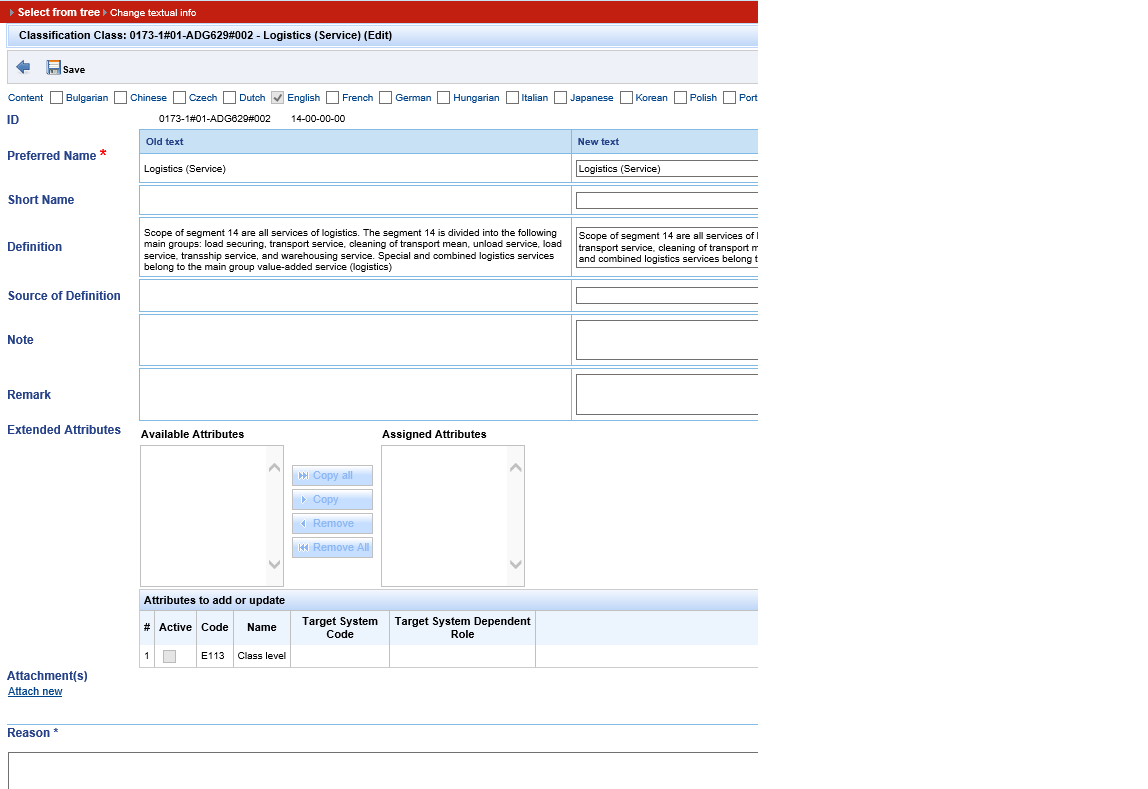The height and width of the screenshot is (789, 1148).
Task: Tick the Japanese language checkbox
Action: coord(561,98)
